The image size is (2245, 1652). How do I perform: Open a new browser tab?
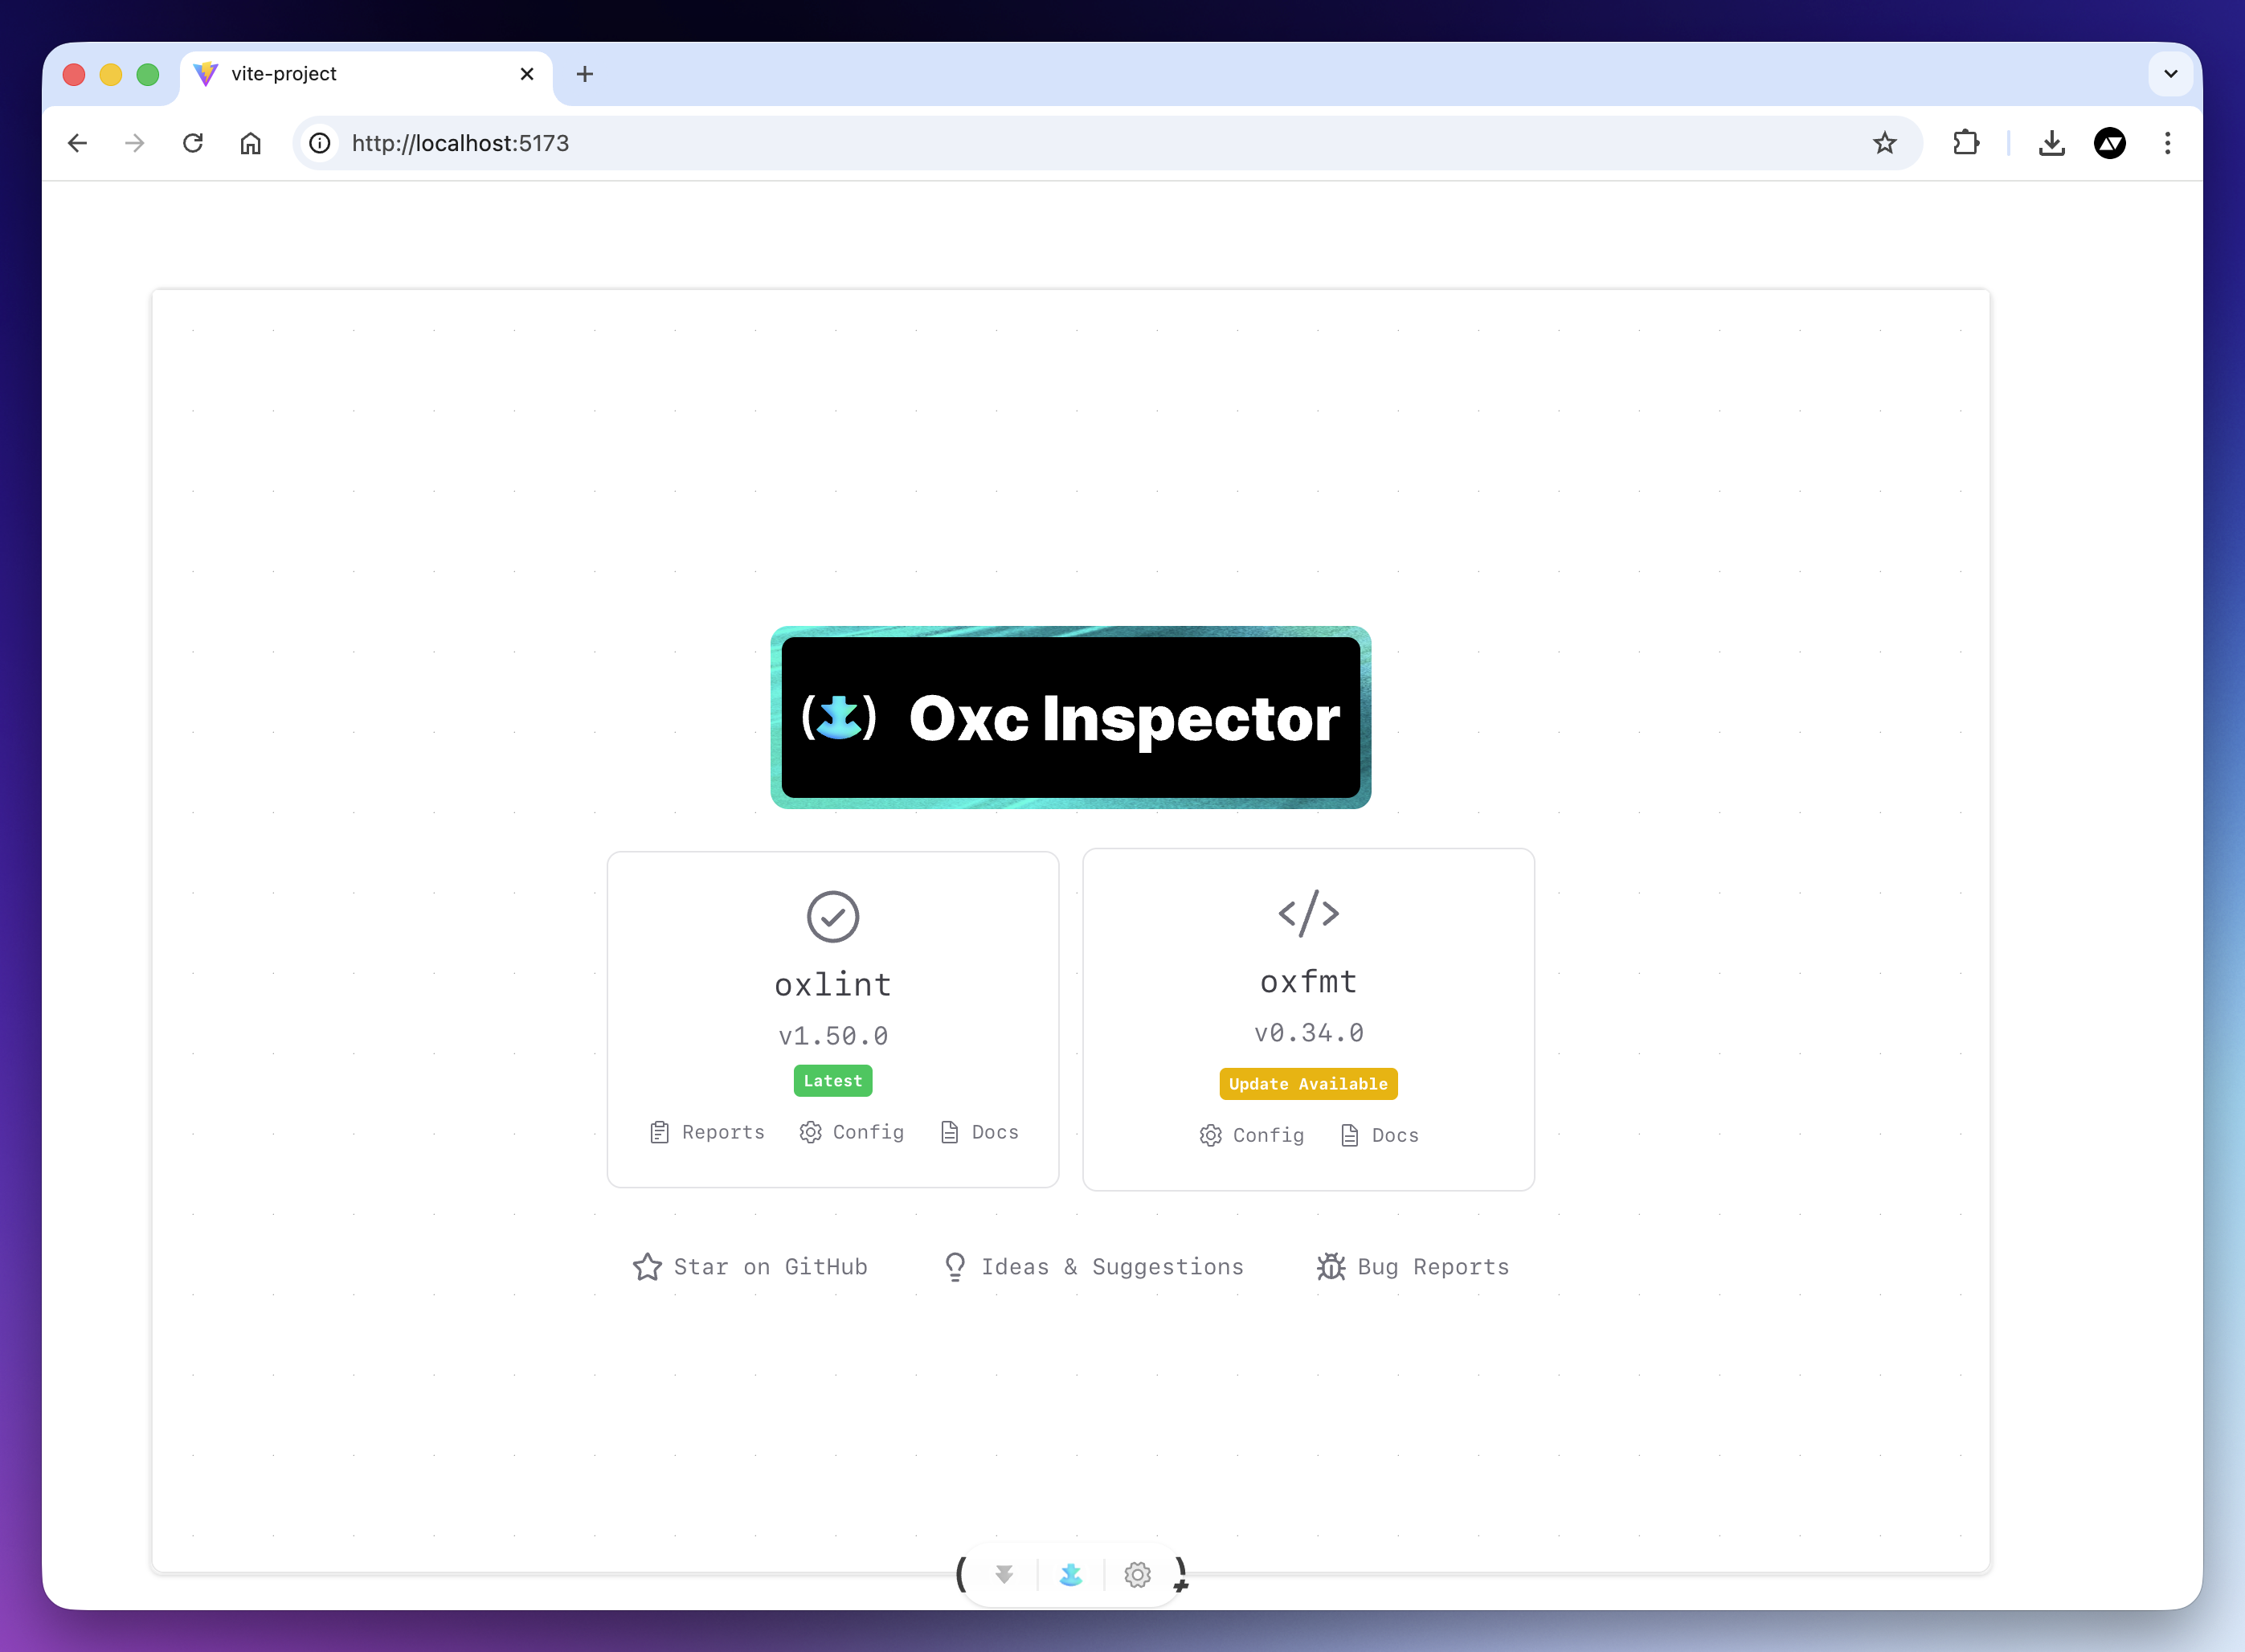[585, 74]
